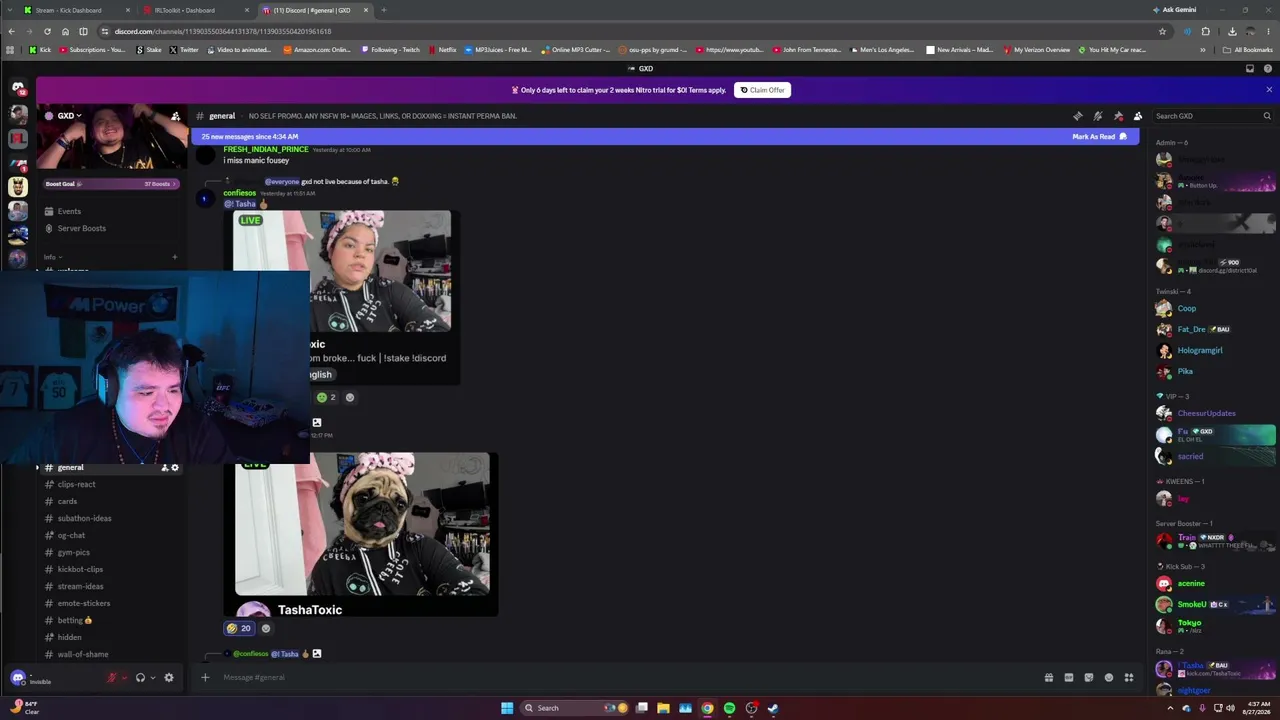Viewport: 1280px width, 720px height.
Task: Open the stream-ideas channel
Action: coord(80,586)
